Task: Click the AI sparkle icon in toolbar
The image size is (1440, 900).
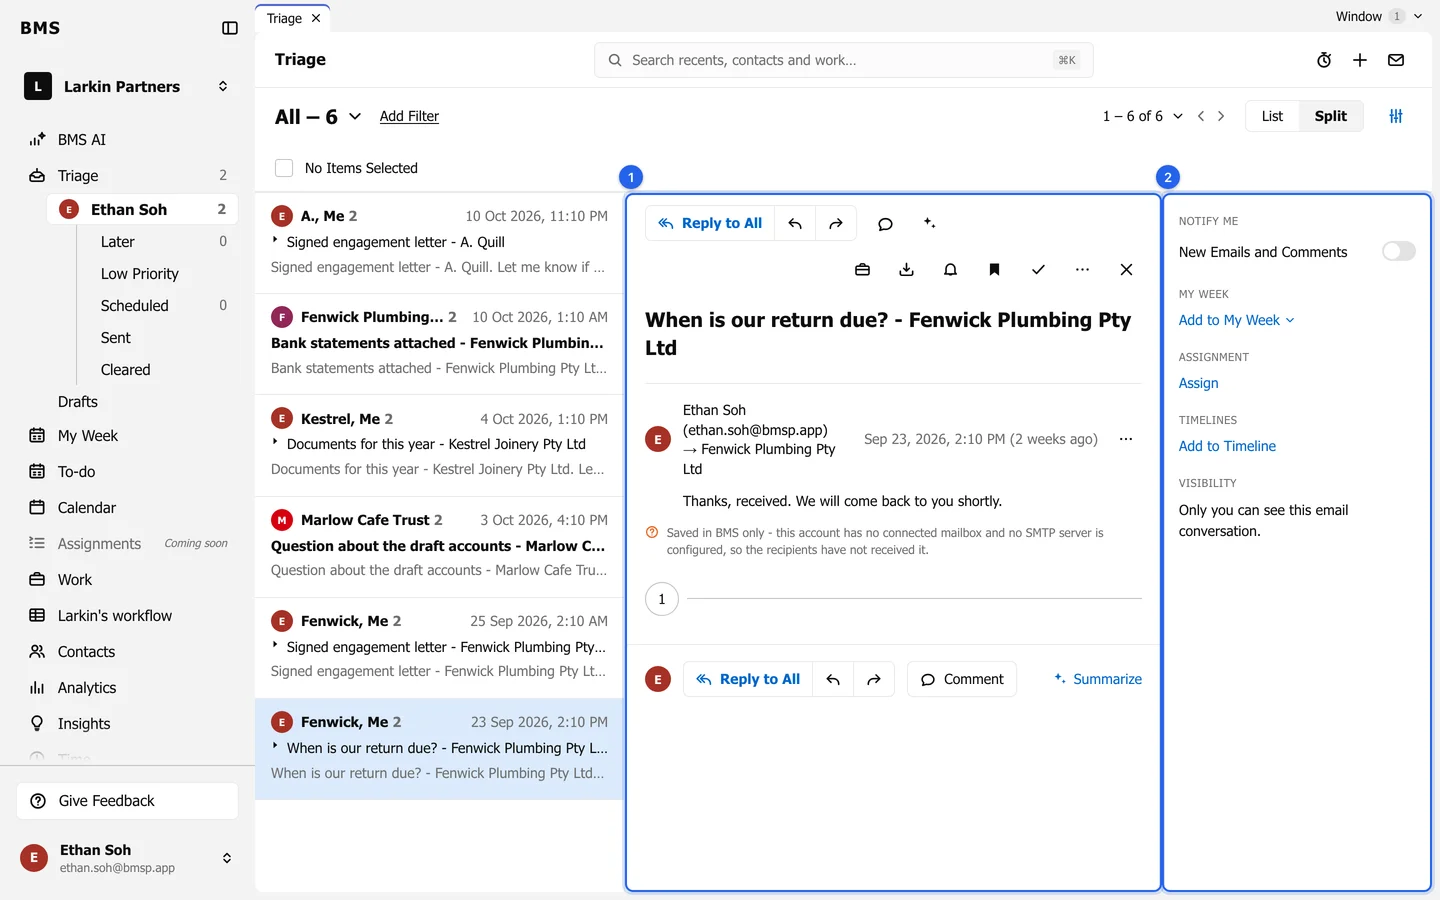Action: pos(929,223)
